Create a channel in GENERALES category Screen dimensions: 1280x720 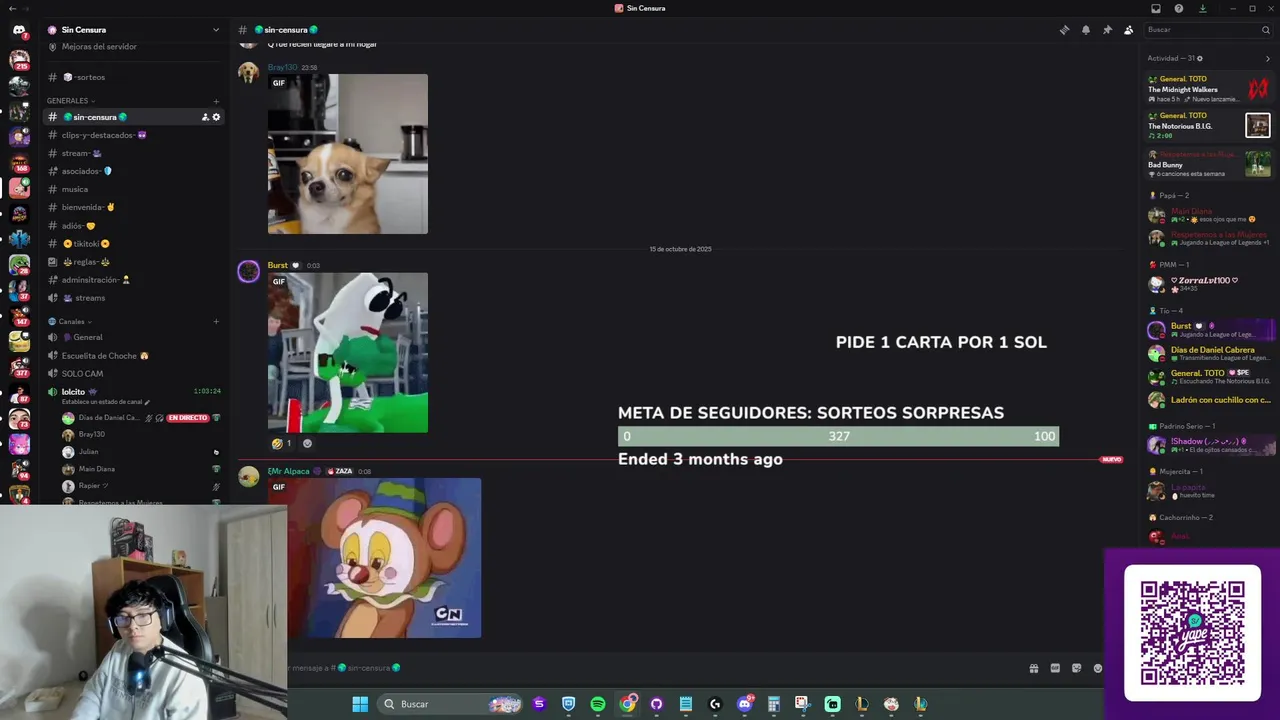[216, 101]
